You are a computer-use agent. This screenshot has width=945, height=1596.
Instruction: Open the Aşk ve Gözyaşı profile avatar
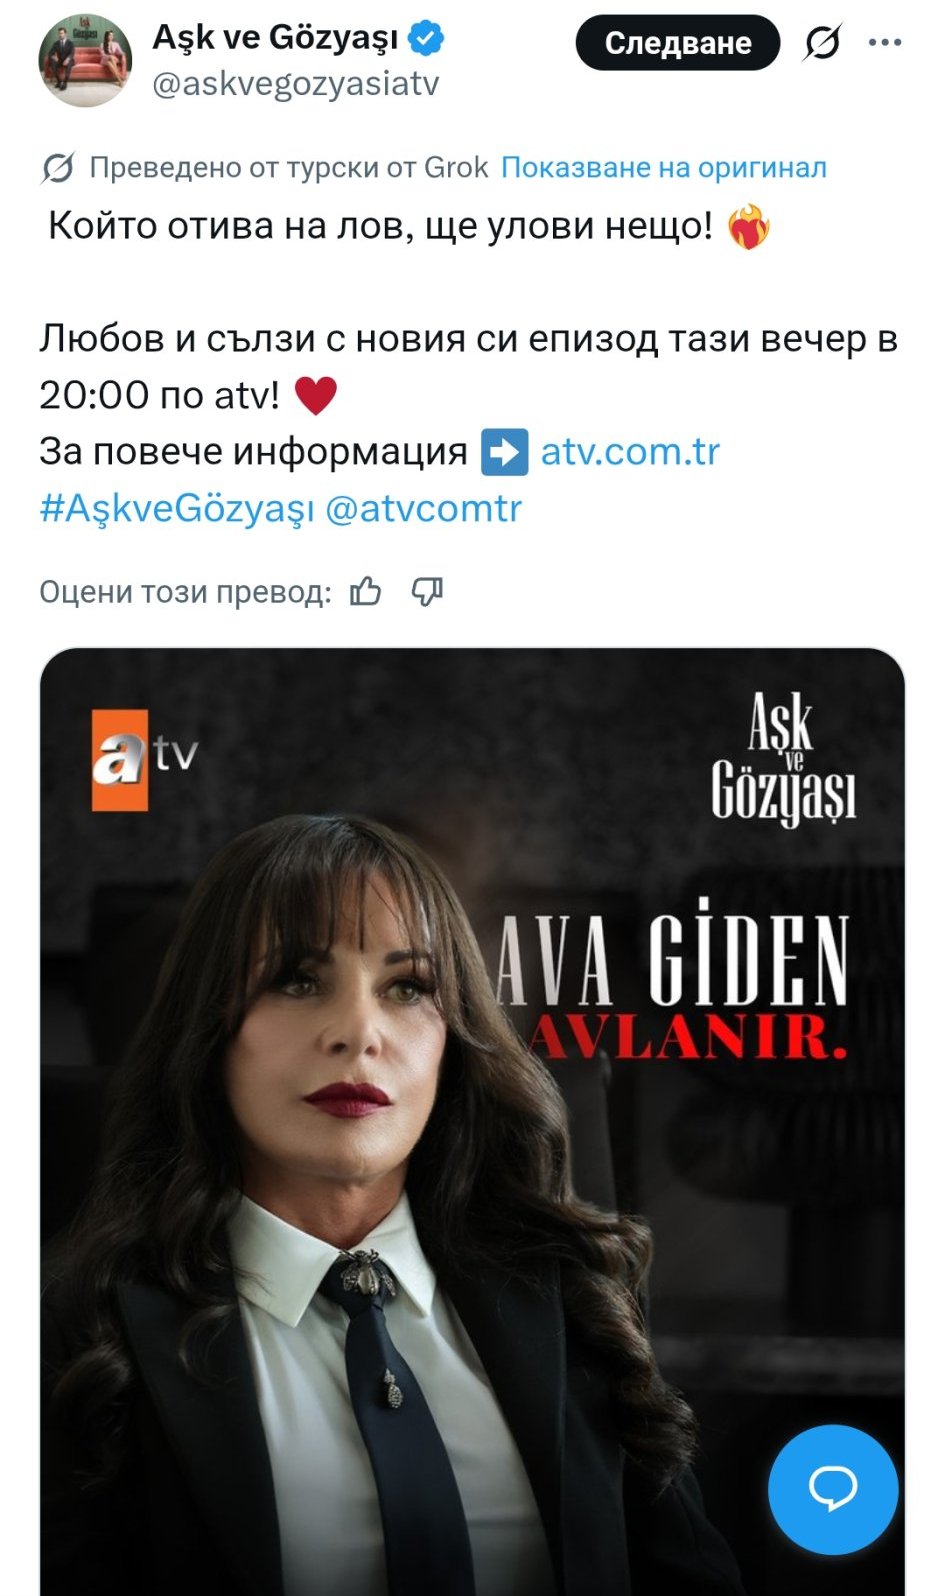pos(86,60)
